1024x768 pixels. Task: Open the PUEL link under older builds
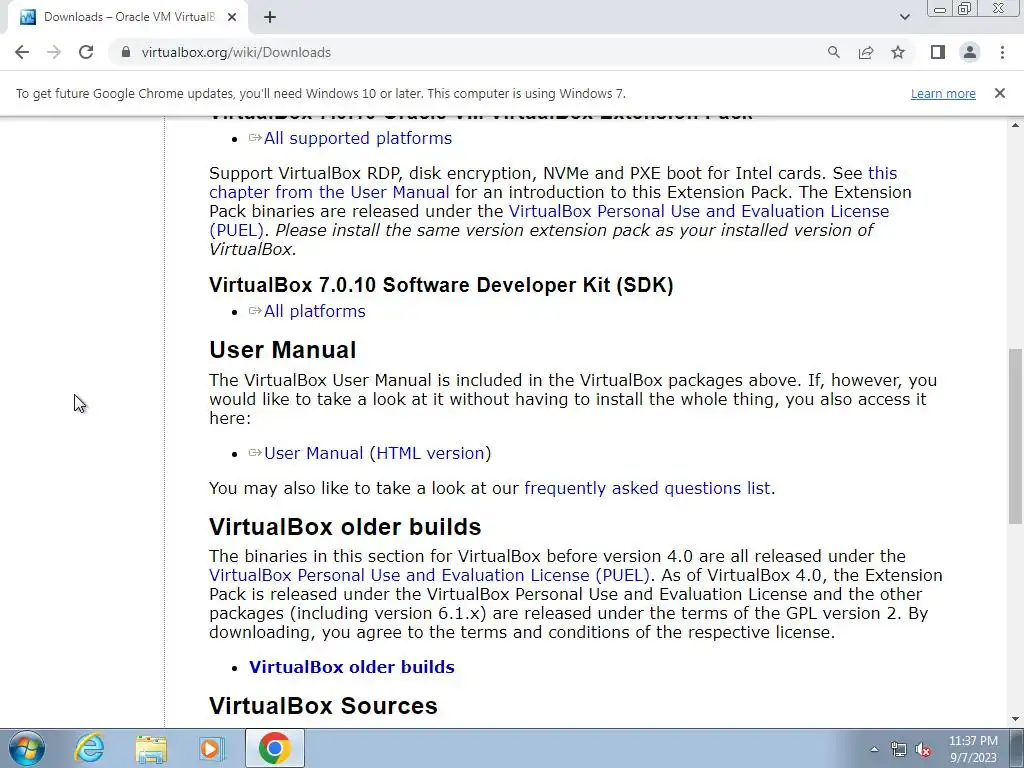[x=429, y=575]
